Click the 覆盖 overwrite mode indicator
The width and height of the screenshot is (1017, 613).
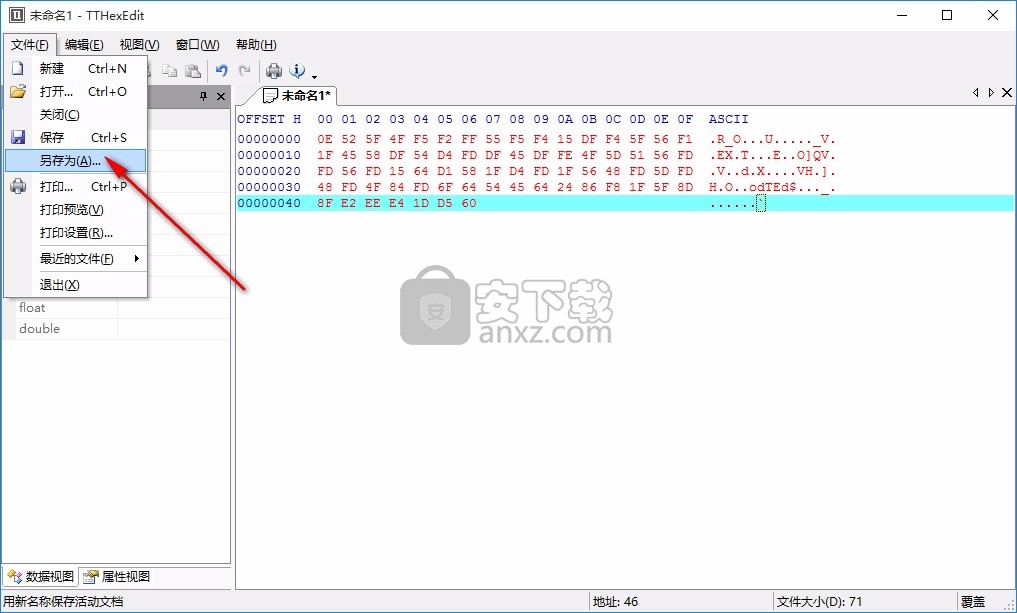974,602
